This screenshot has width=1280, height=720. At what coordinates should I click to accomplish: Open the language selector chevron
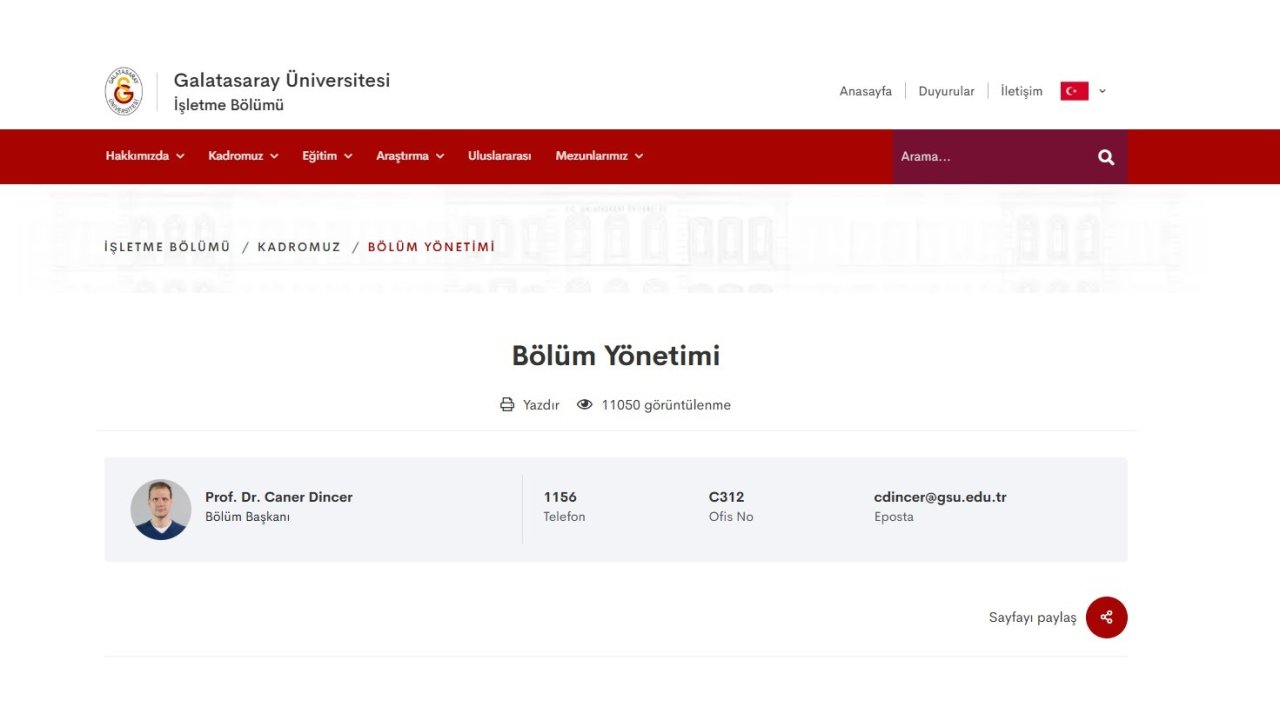pyautogui.click(x=1102, y=91)
